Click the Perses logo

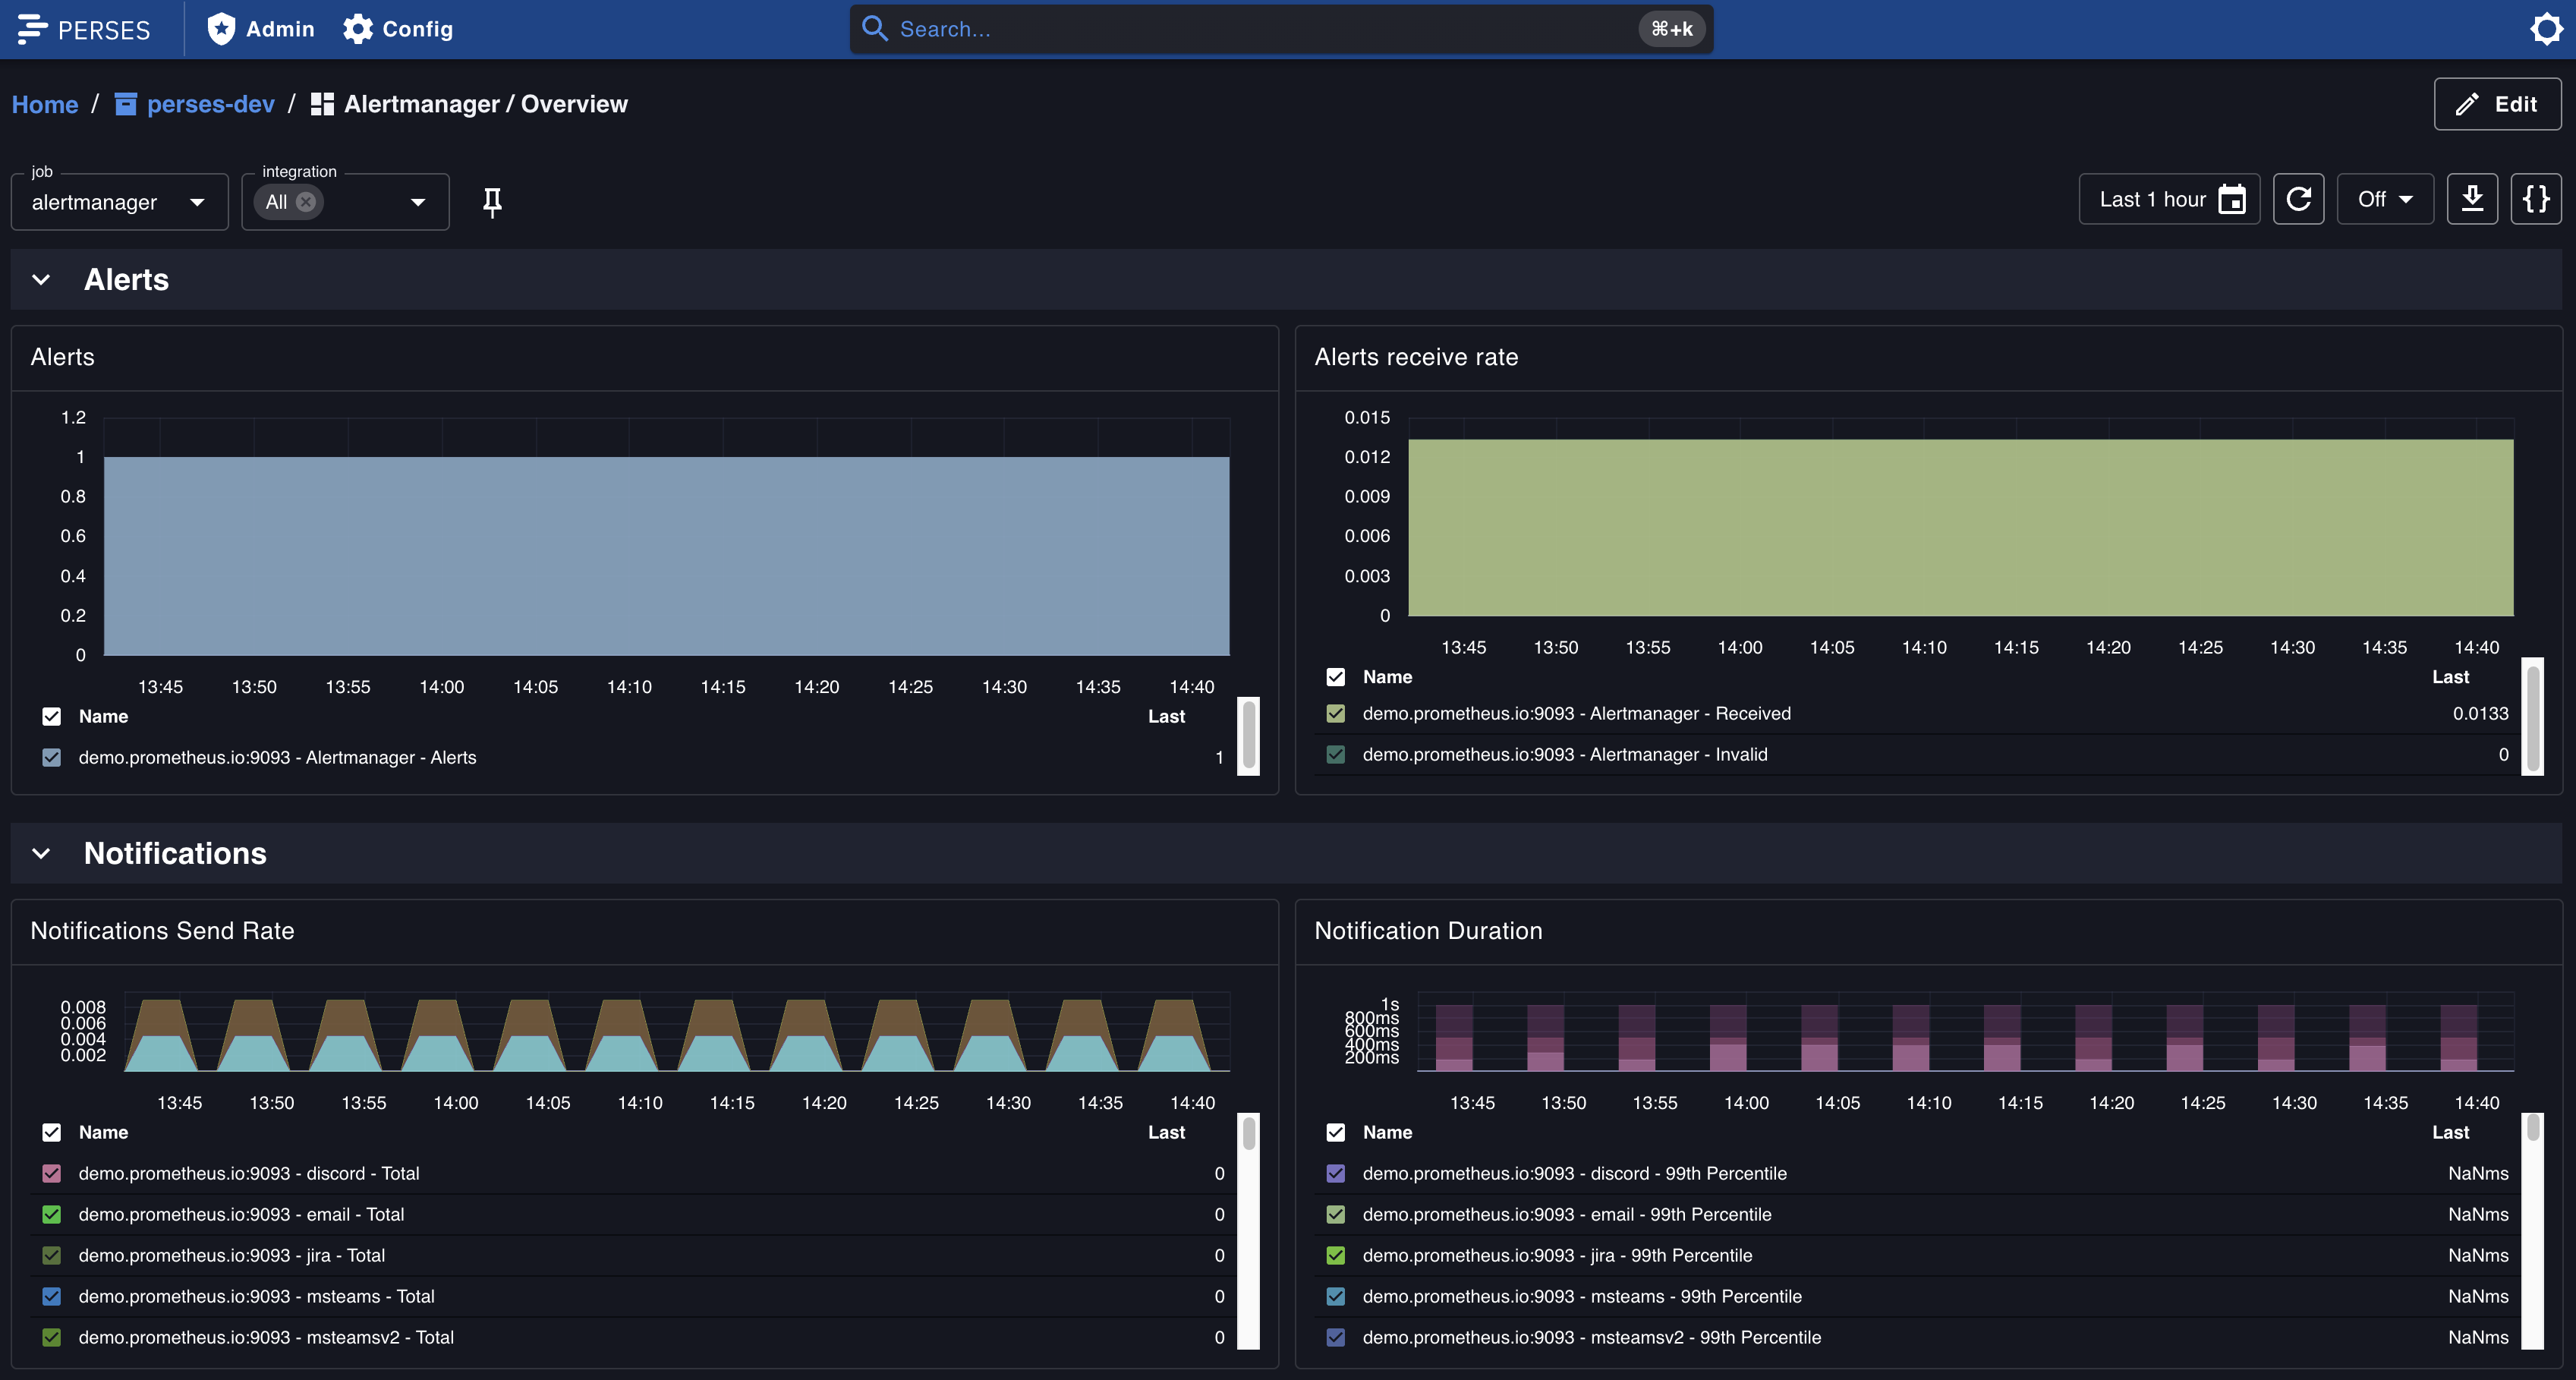pyautogui.click(x=84, y=29)
